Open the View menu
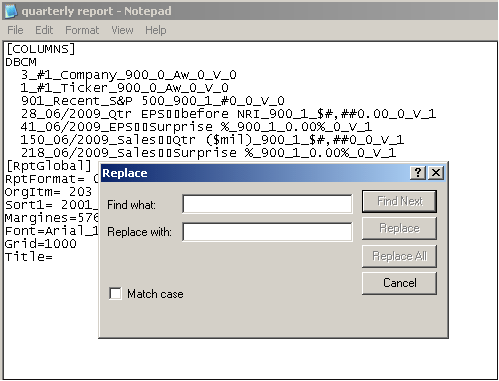Image resolution: width=499 pixels, height=381 pixels. coord(122,30)
